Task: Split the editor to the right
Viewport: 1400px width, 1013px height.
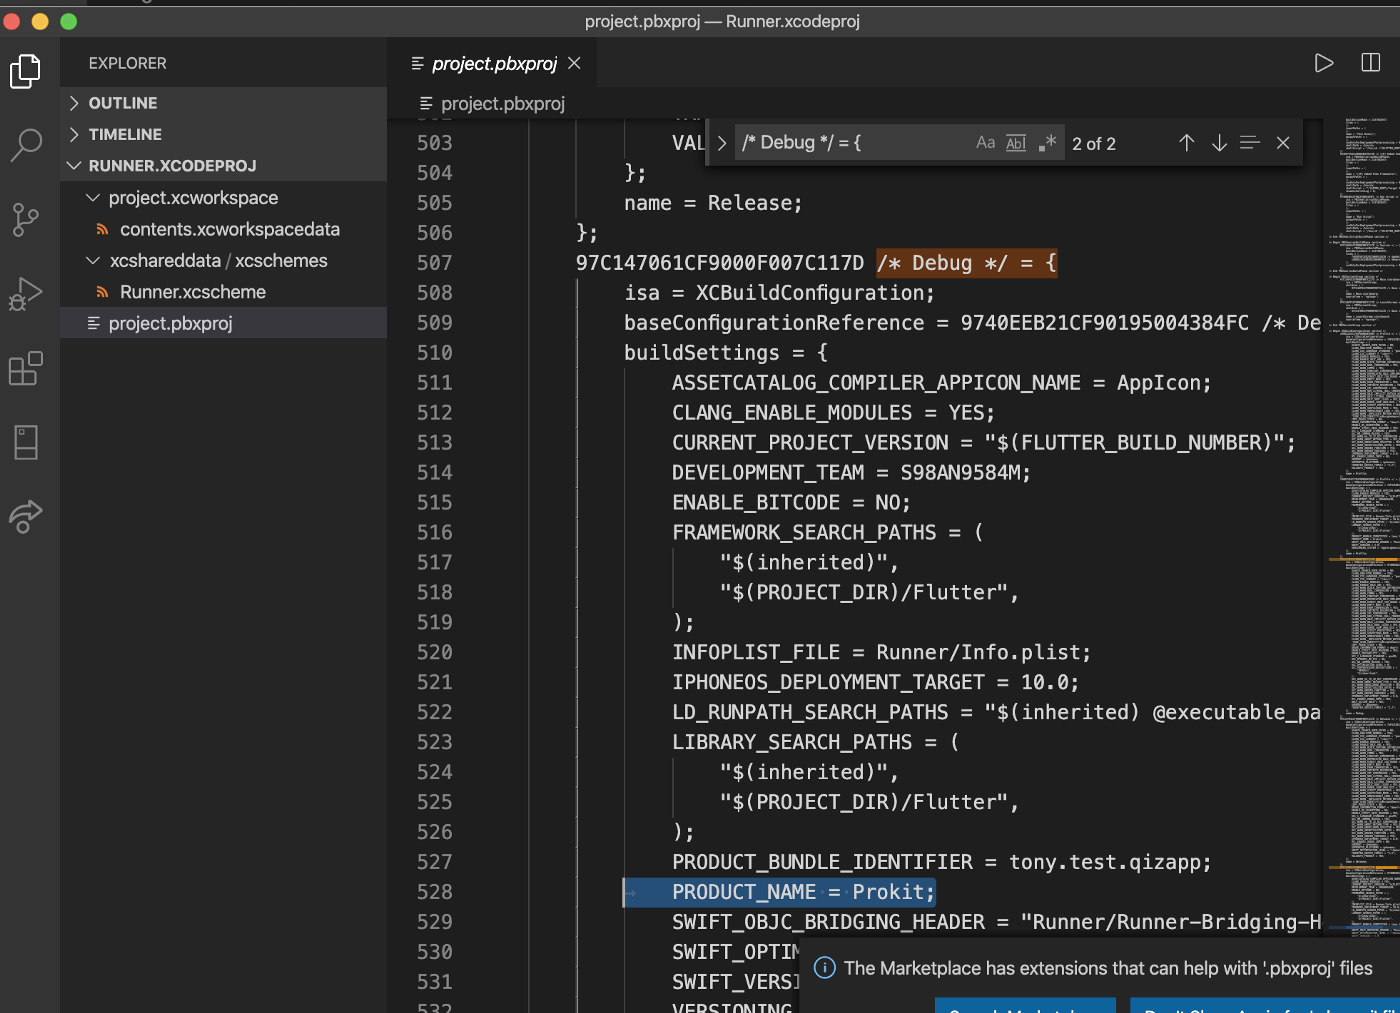Action: point(1370,63)
